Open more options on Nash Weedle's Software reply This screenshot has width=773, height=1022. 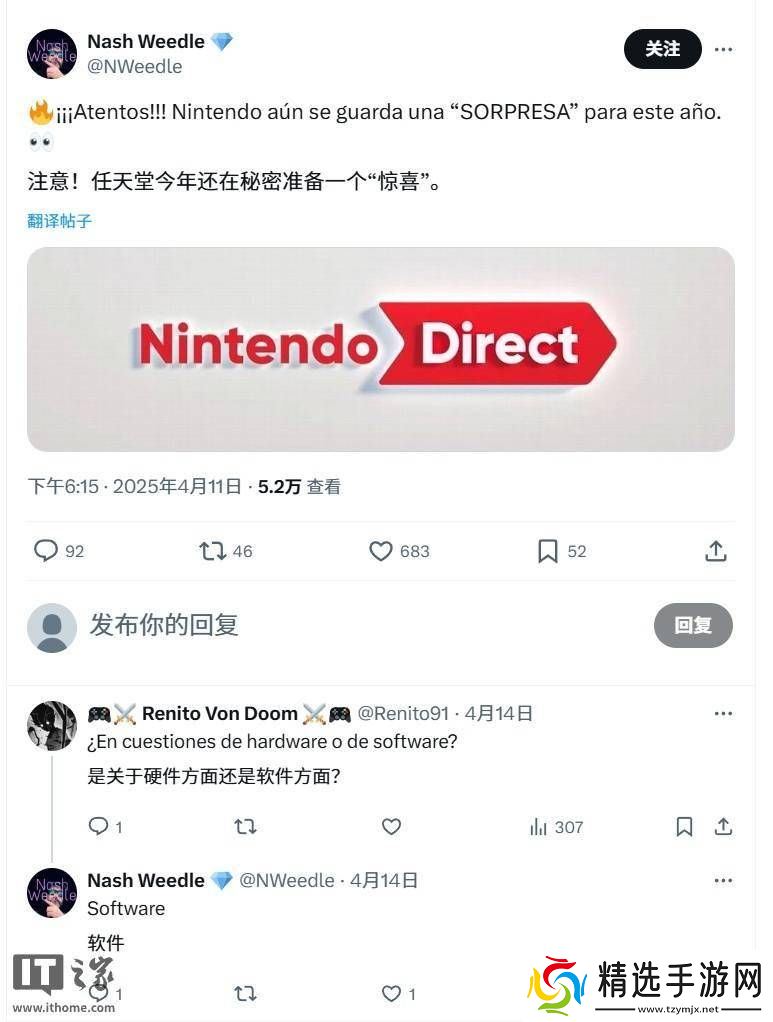tap(723, 881)
